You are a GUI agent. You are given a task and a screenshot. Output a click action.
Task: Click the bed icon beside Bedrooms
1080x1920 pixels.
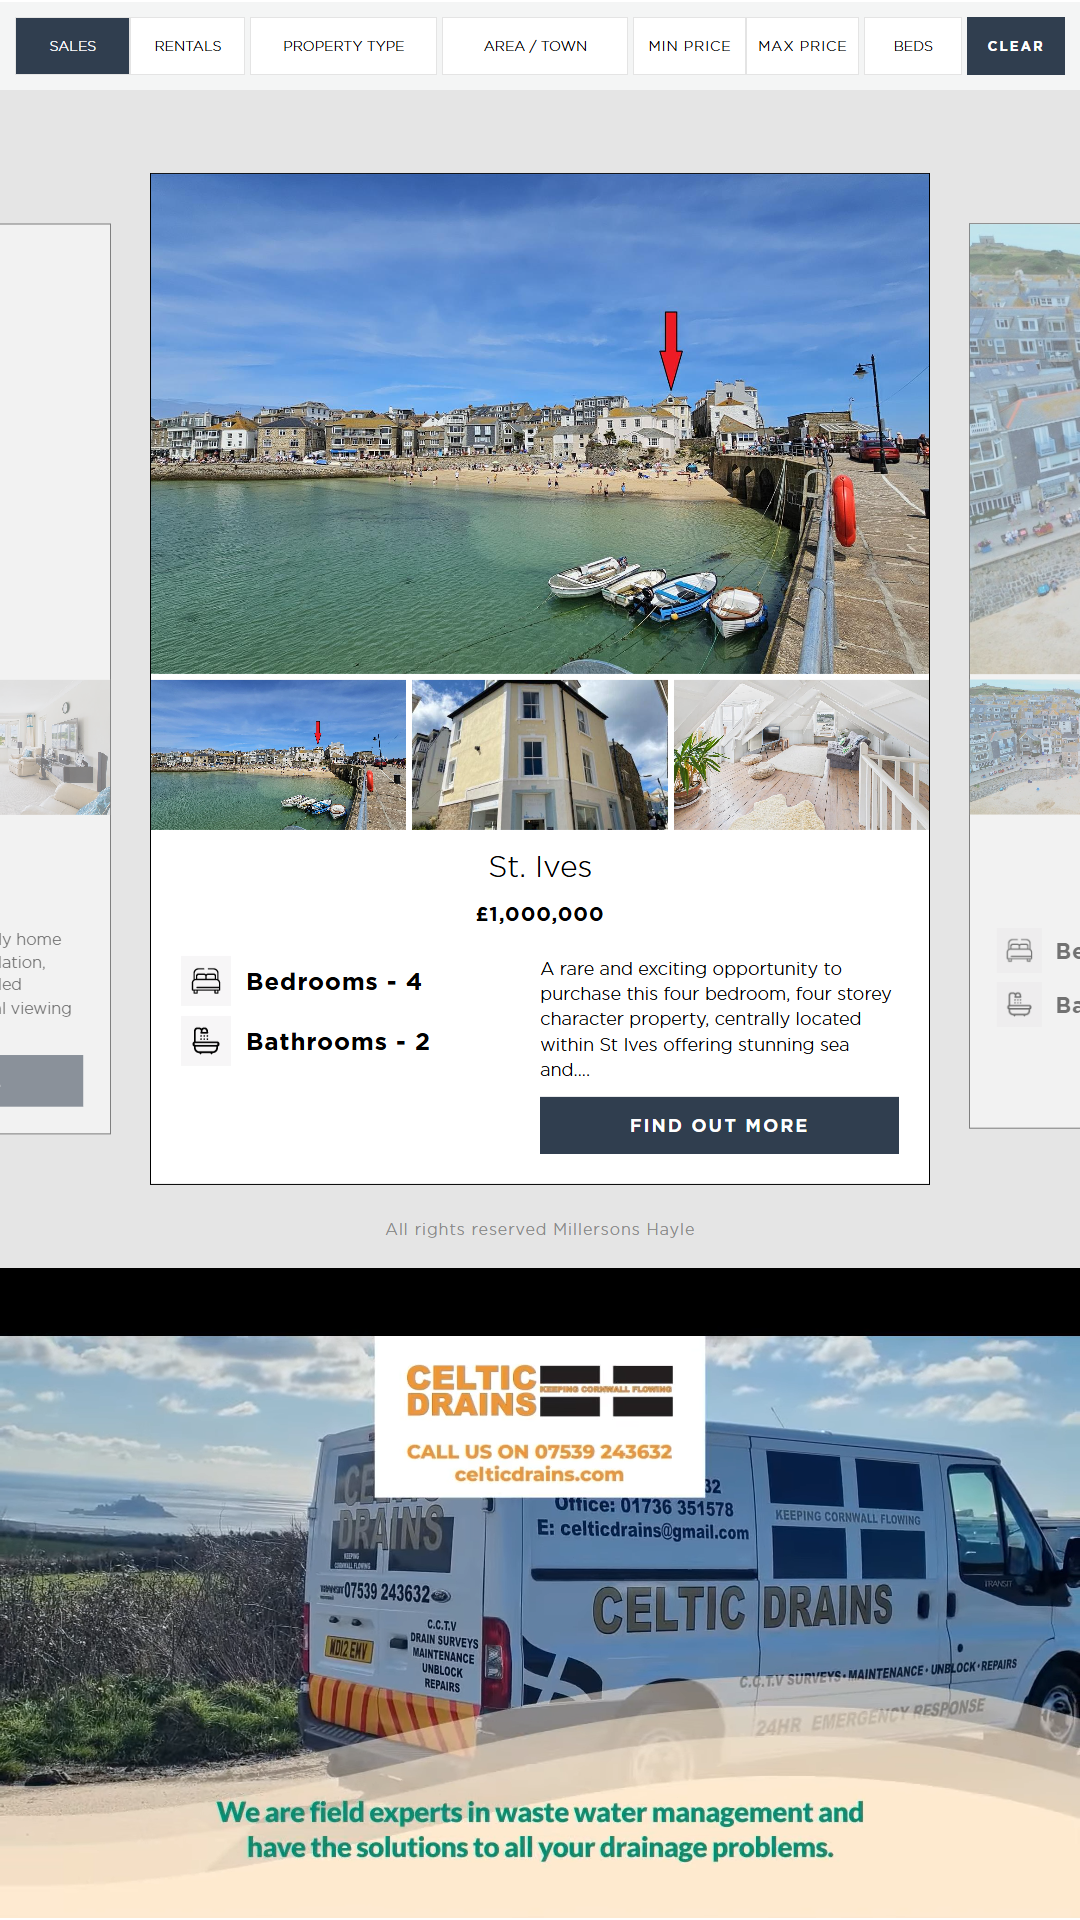click(x=206, y=981)
